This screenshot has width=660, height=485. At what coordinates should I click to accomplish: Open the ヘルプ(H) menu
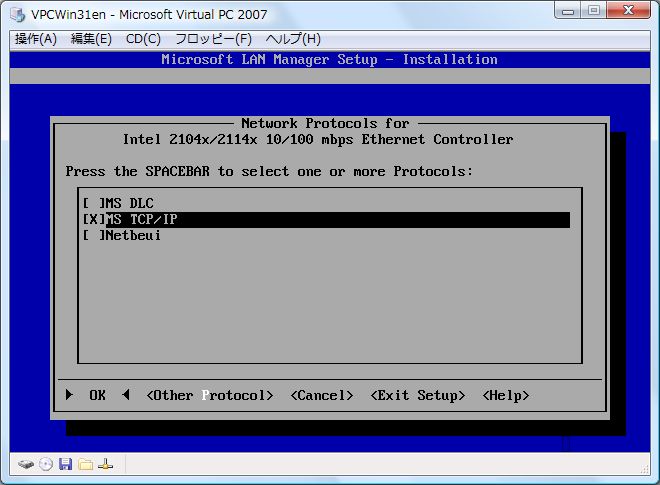click(x=293, y=39)
